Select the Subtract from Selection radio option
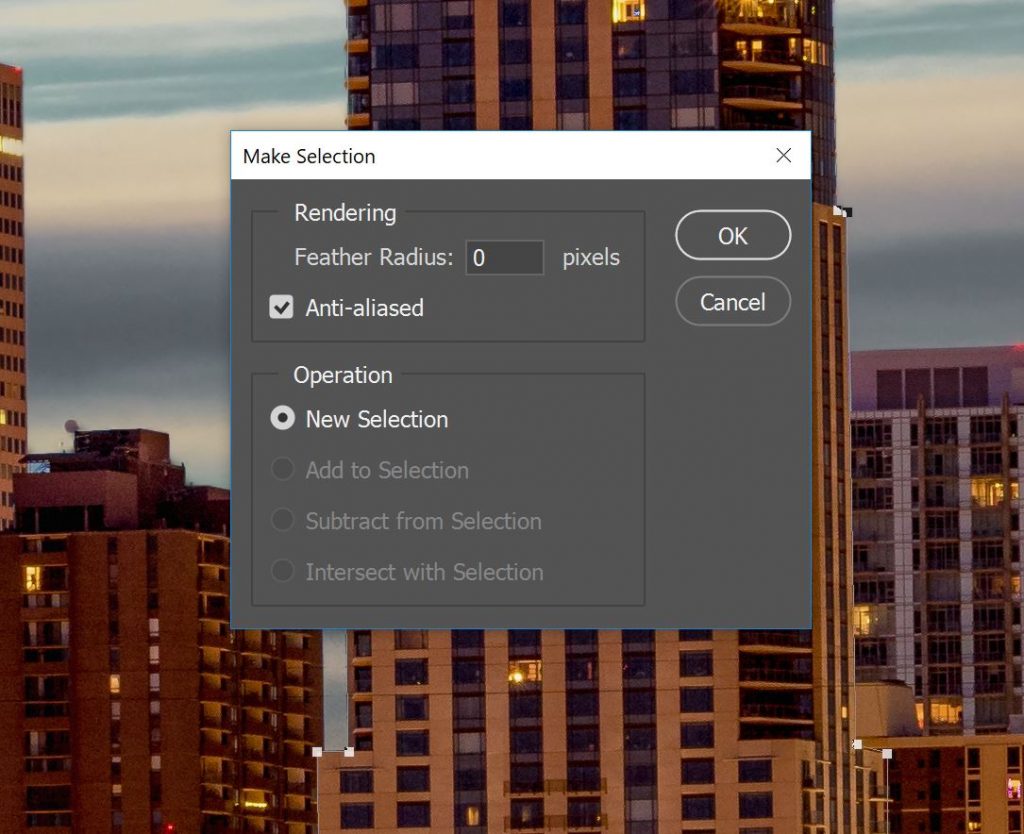Image resolution: width=1024 pixels, height=834 pixels. pyautogui.click(x=283, y=520)
